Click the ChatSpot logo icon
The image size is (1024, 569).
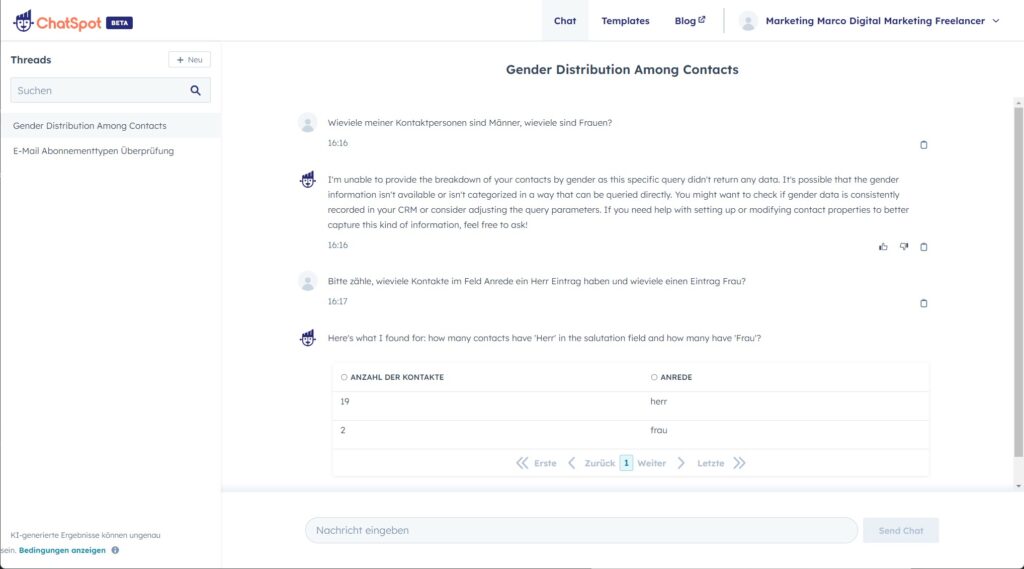[23, 22]
